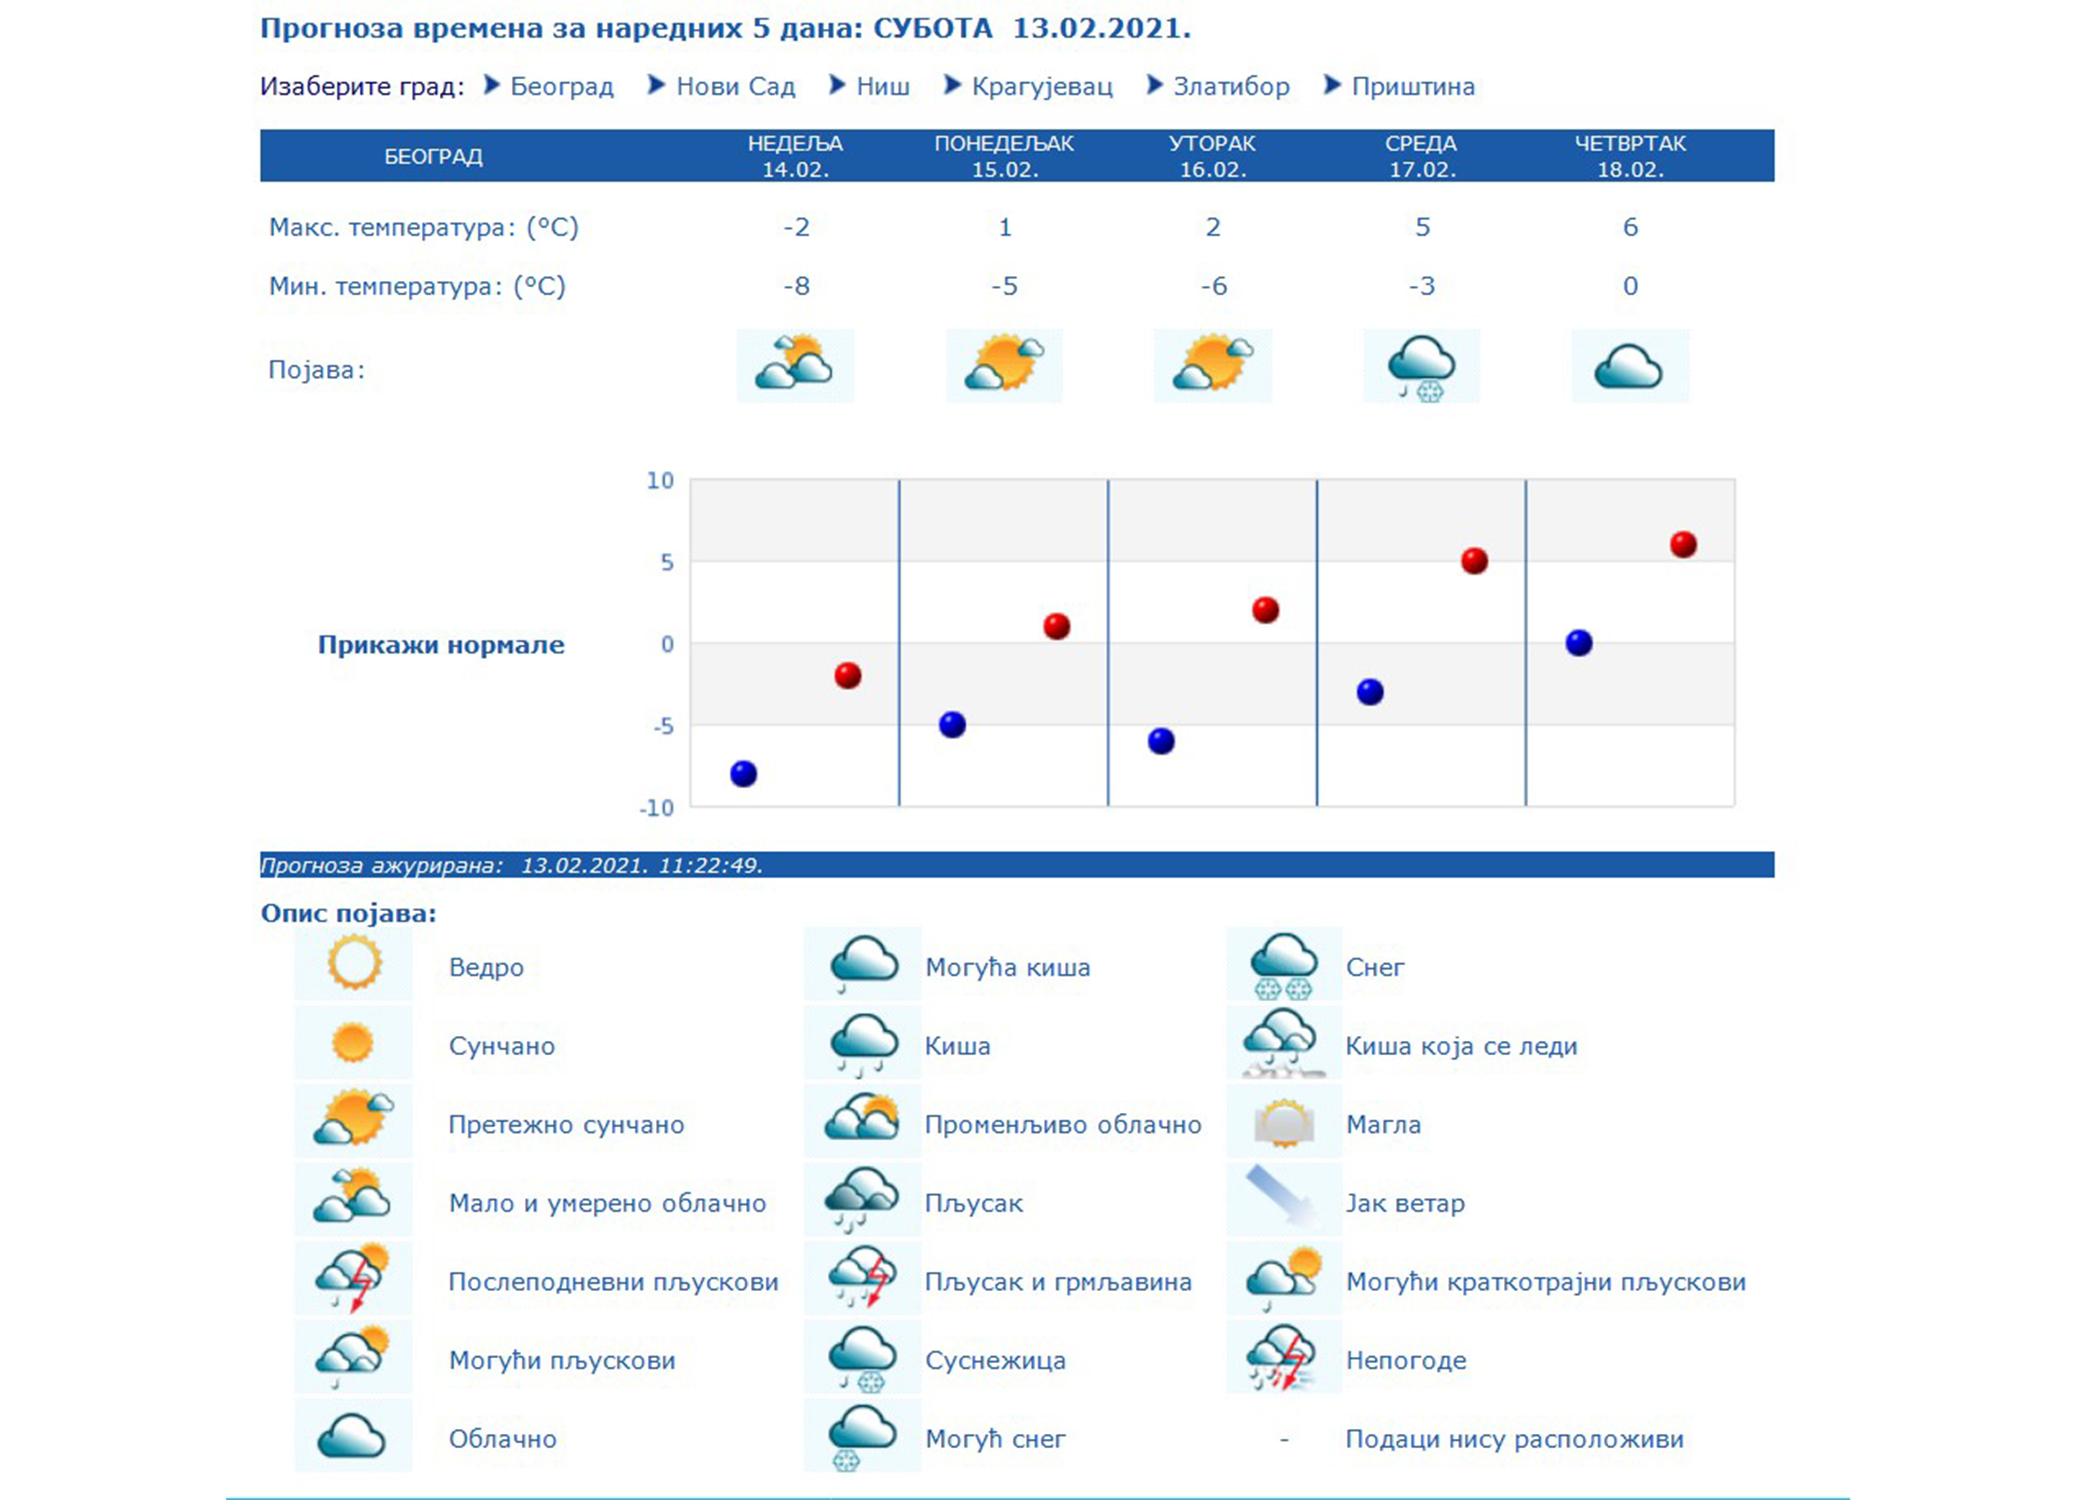The image size is (2100, 1500).
Task: Open the Крагујевац city forecast link
Action: (1042, 87)
